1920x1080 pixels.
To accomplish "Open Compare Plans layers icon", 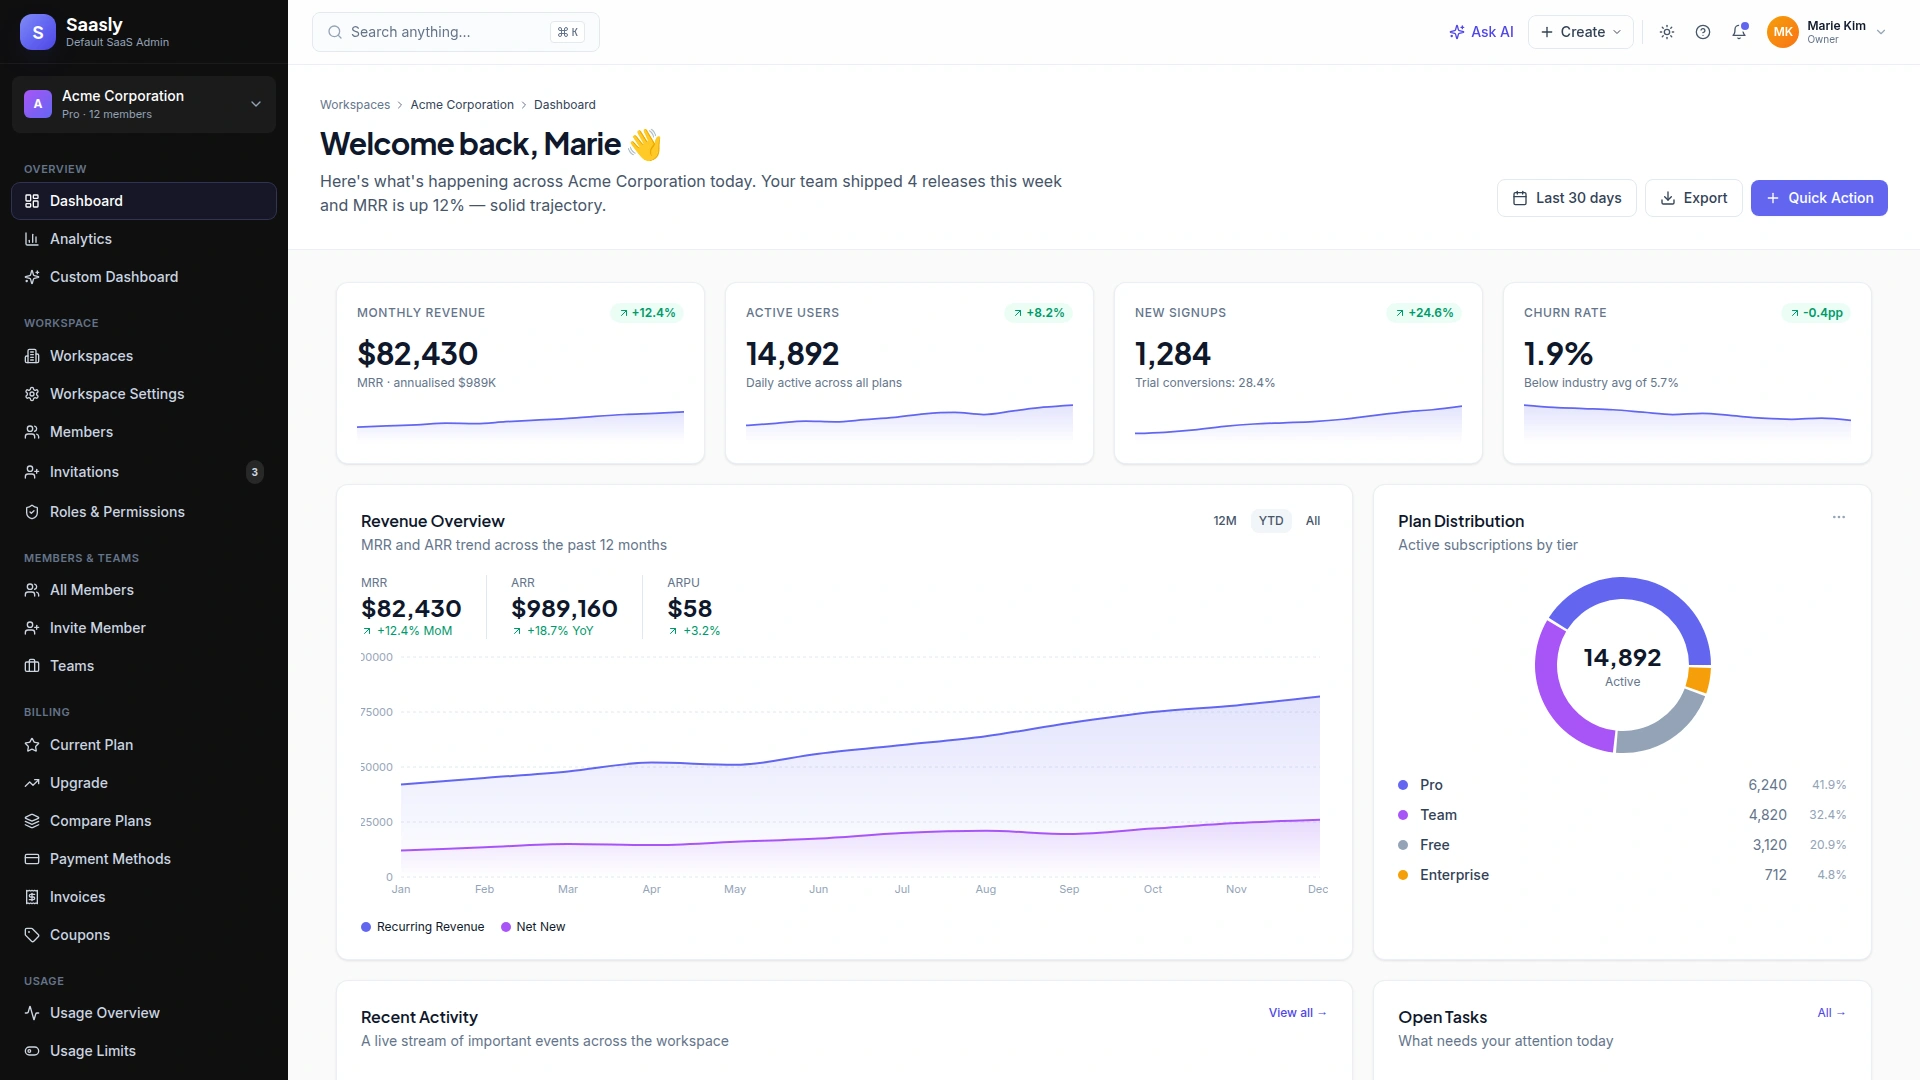I will click(32, 821).
